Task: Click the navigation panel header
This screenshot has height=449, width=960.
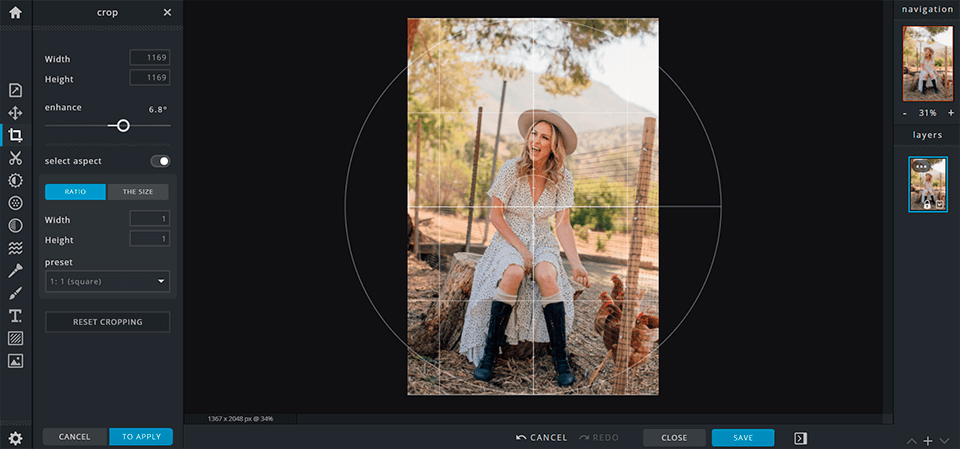Action: pos(927,9)
